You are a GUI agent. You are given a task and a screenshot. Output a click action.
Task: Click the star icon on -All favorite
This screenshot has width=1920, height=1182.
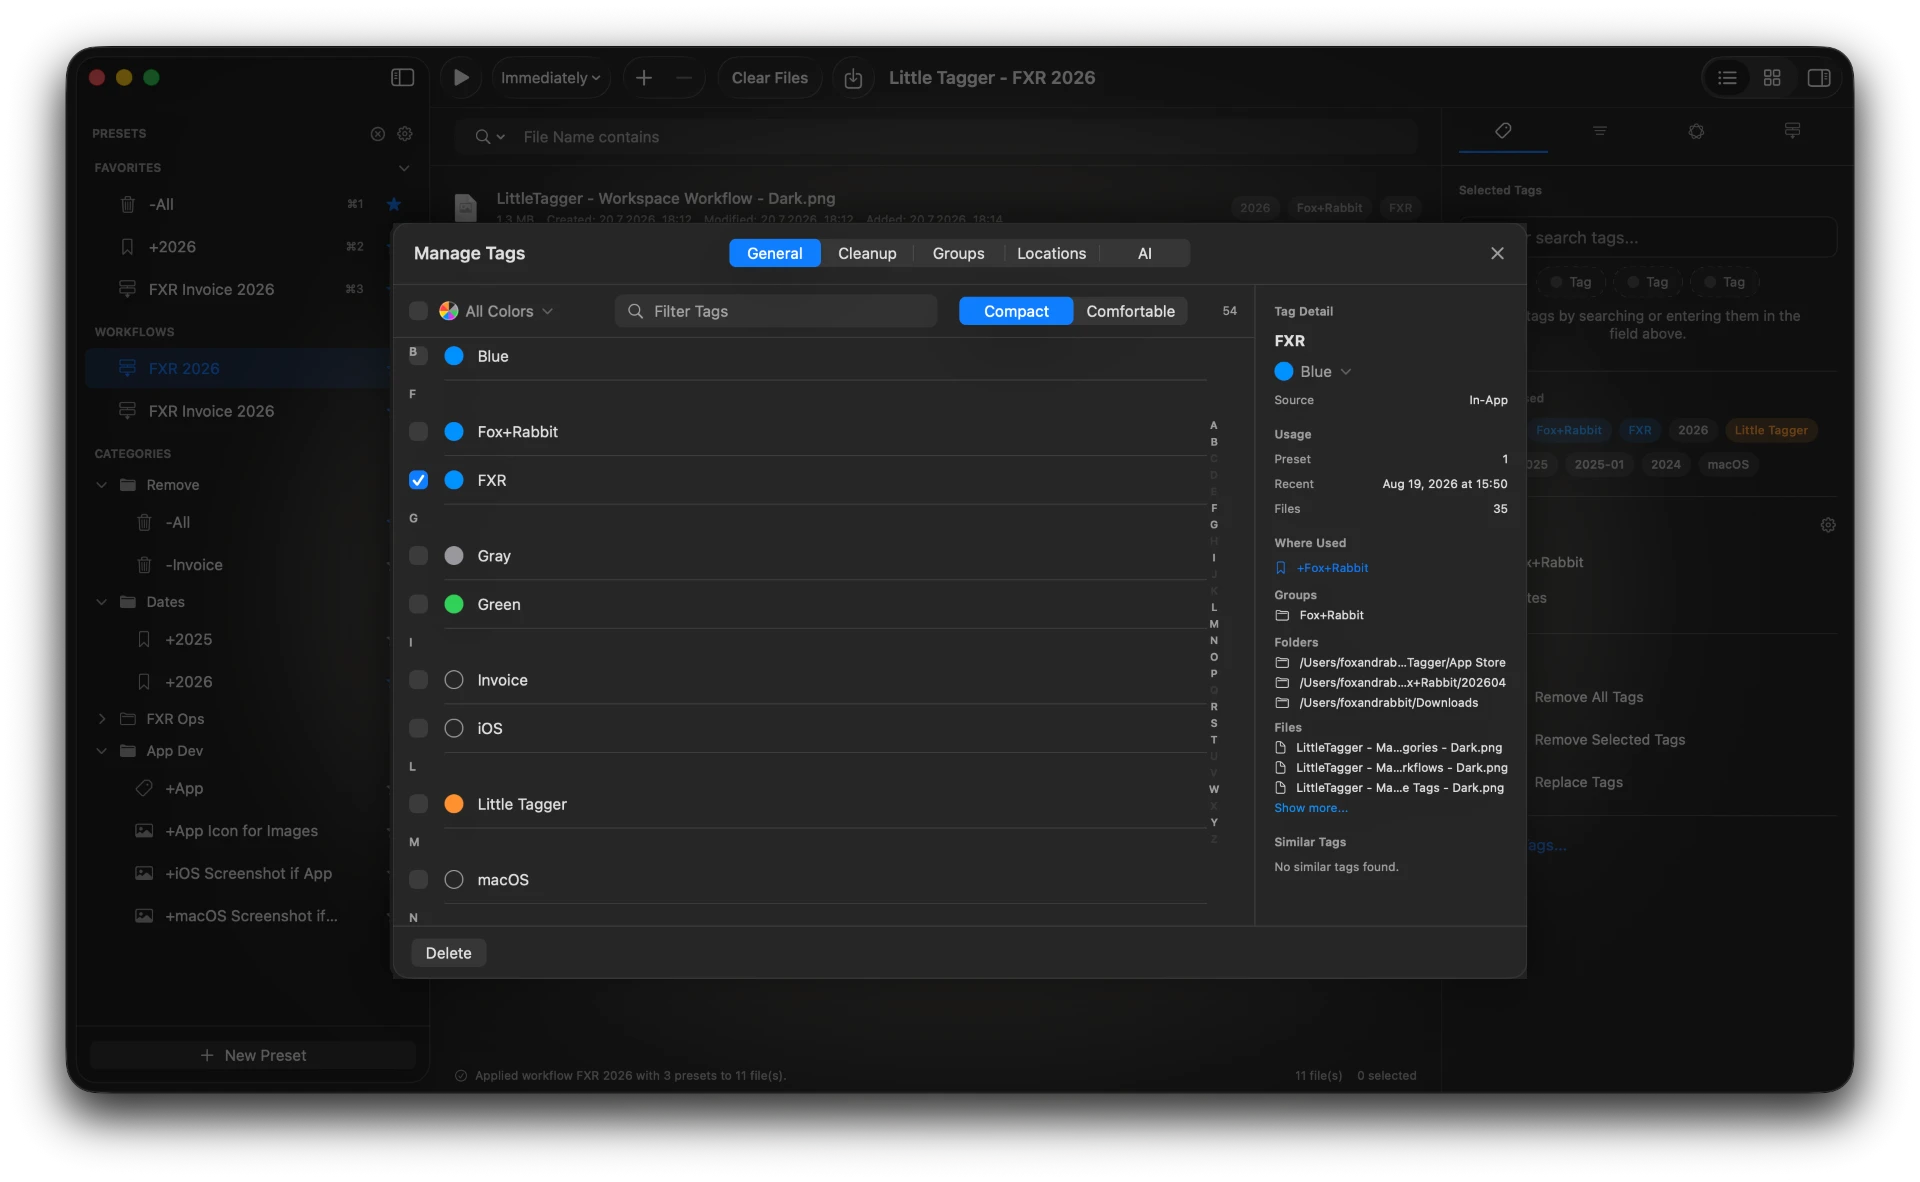pyautogui.click(x=394, y=204)
